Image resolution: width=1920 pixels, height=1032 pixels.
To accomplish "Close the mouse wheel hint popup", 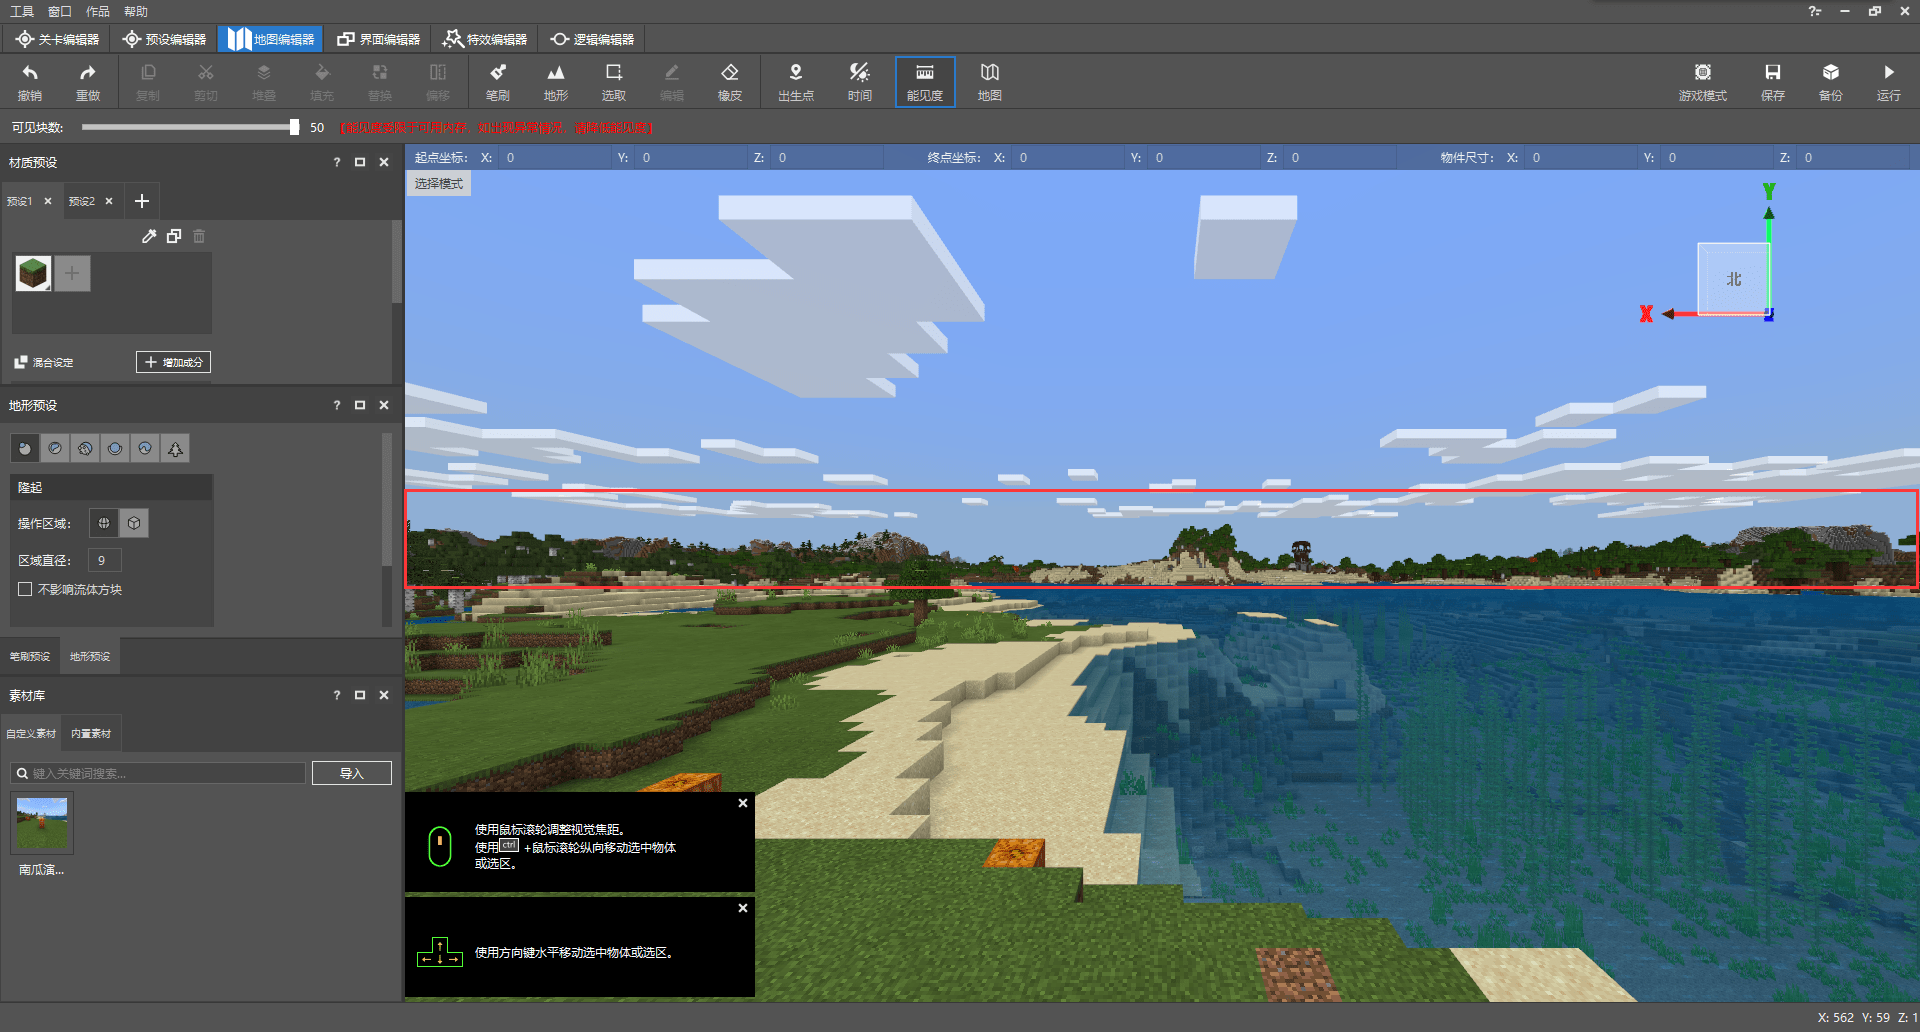I will pyautogui.click(x=743, y=803).
